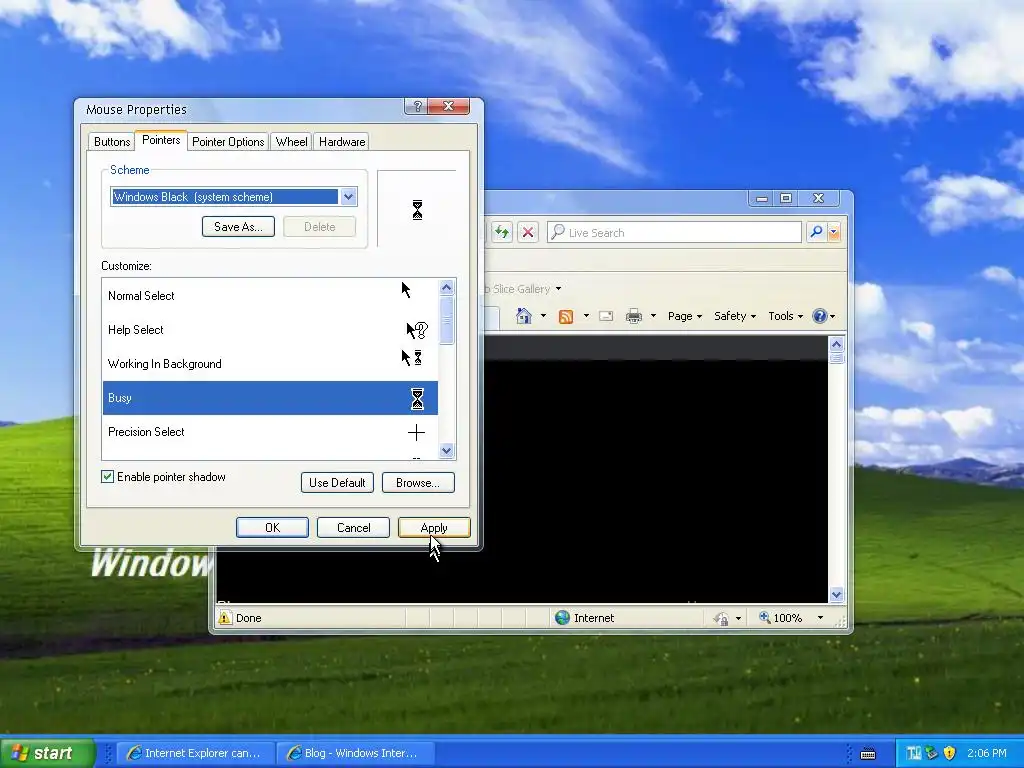The height and width of the screenshot is (768, 1024).
Task: Click Cancel in Mouse Properties
Action: 353,528
